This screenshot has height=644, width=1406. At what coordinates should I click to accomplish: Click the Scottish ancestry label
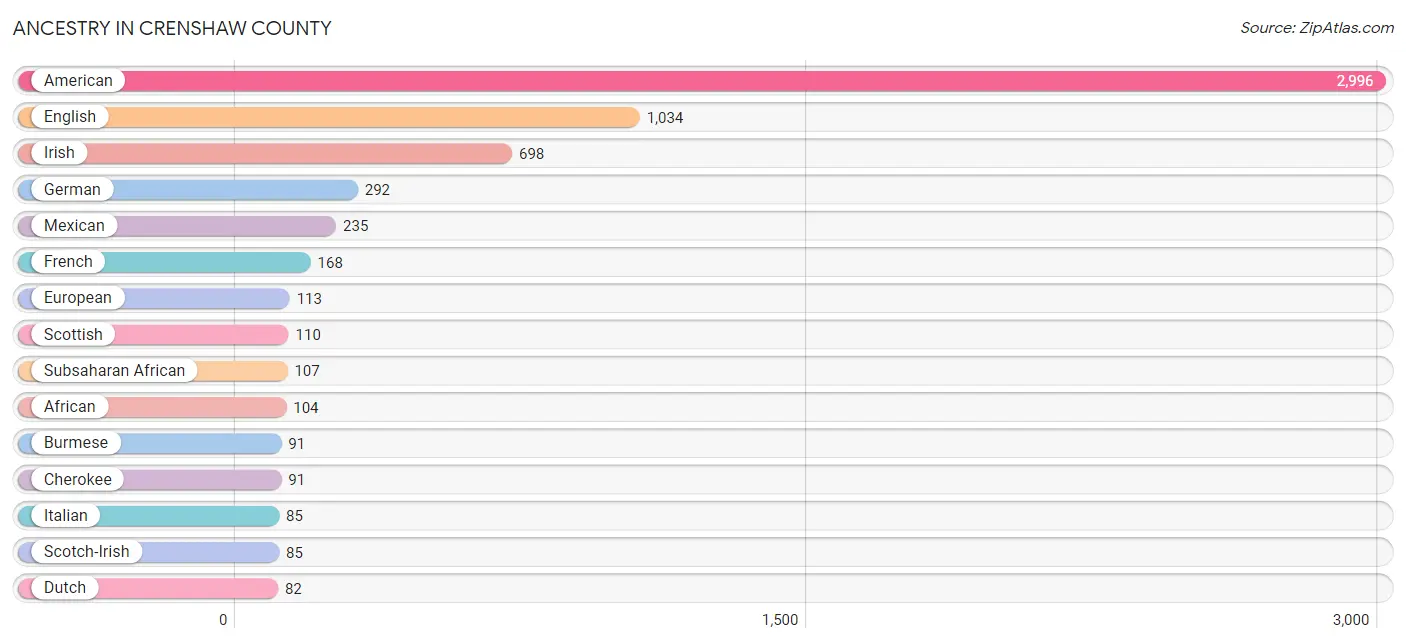[x=73, y=335]
